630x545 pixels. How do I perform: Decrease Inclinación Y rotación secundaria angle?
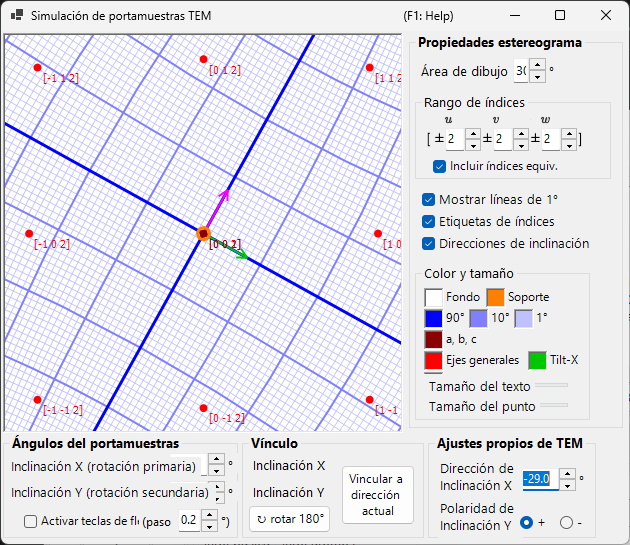219,498
